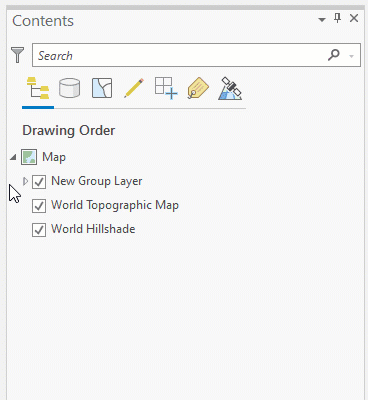Switch to List By Data Source icon
This screenshot has width=368, height=400.
[70, 88]
